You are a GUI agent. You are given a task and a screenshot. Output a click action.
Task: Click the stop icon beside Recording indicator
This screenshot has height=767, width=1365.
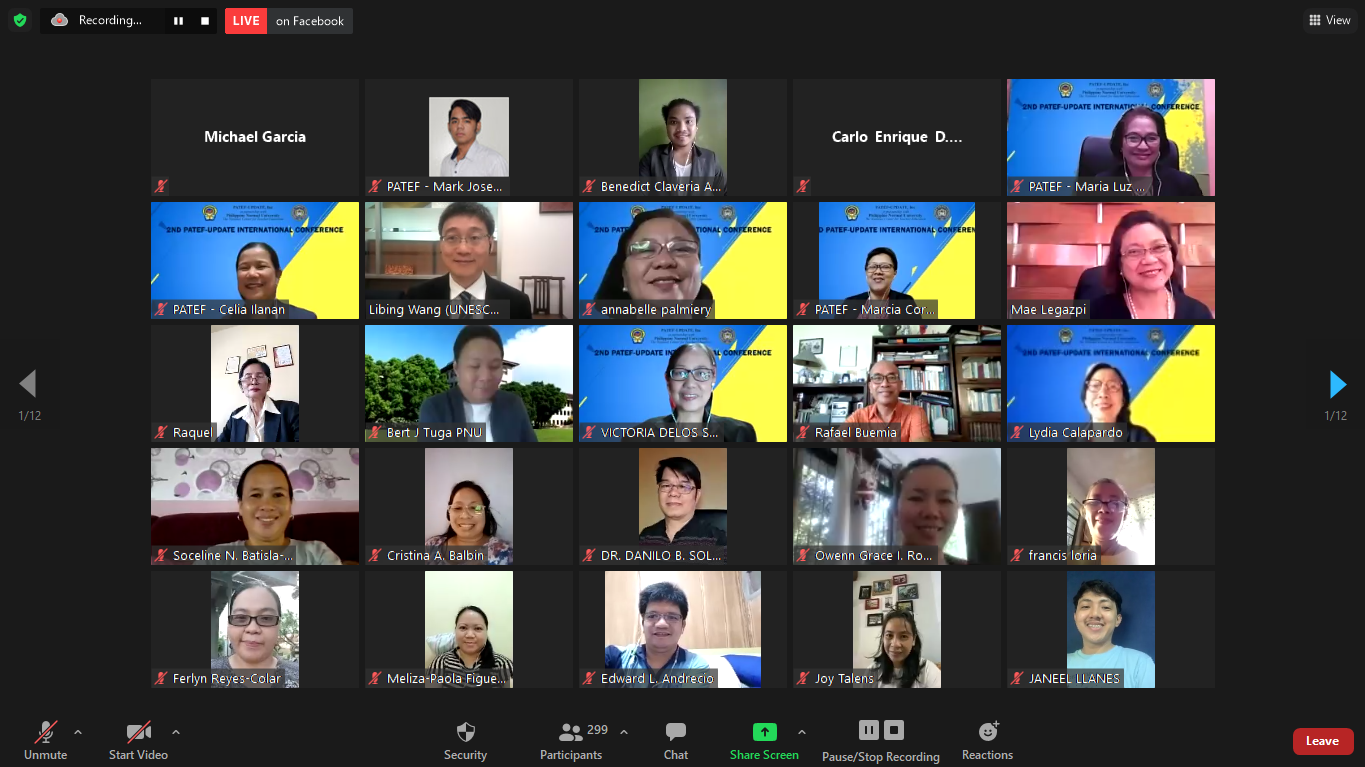pos(205,21)
